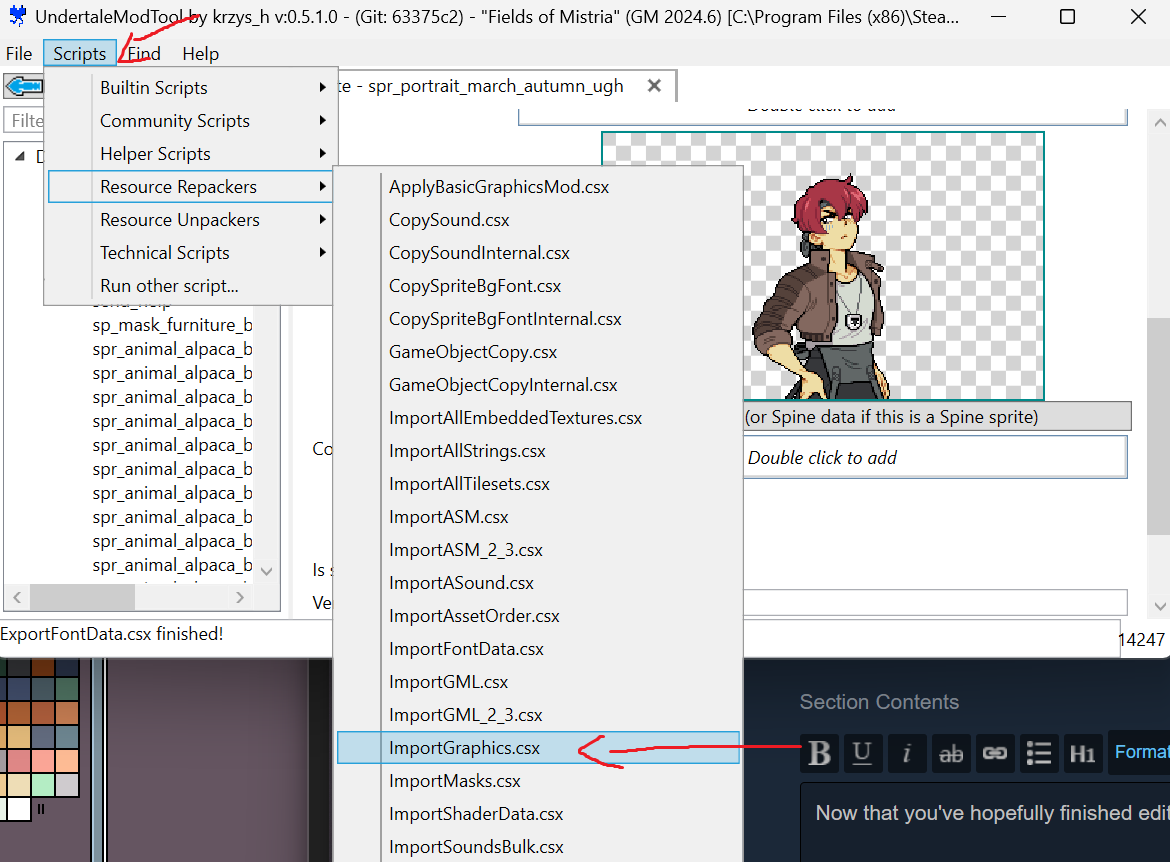
Task: Close the spr_portrait_march_autumn_ugh tab
Action: pos(654,86)
